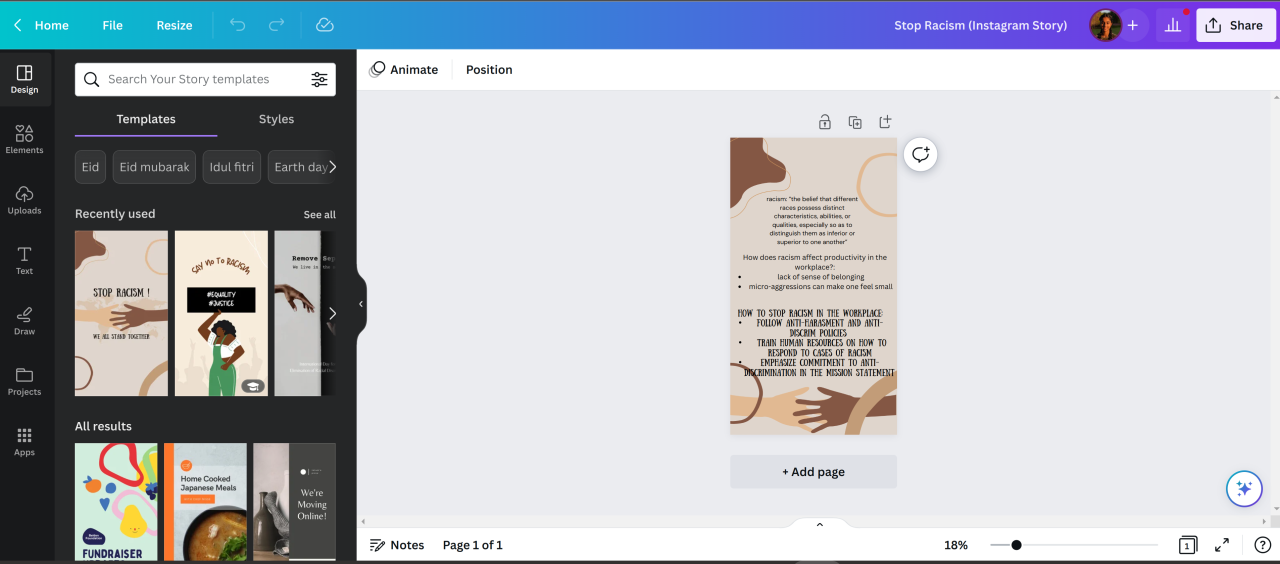This screenshot has width=1280, height=564.
Task: Click the user profile avatar
Action: point(1105,25)
